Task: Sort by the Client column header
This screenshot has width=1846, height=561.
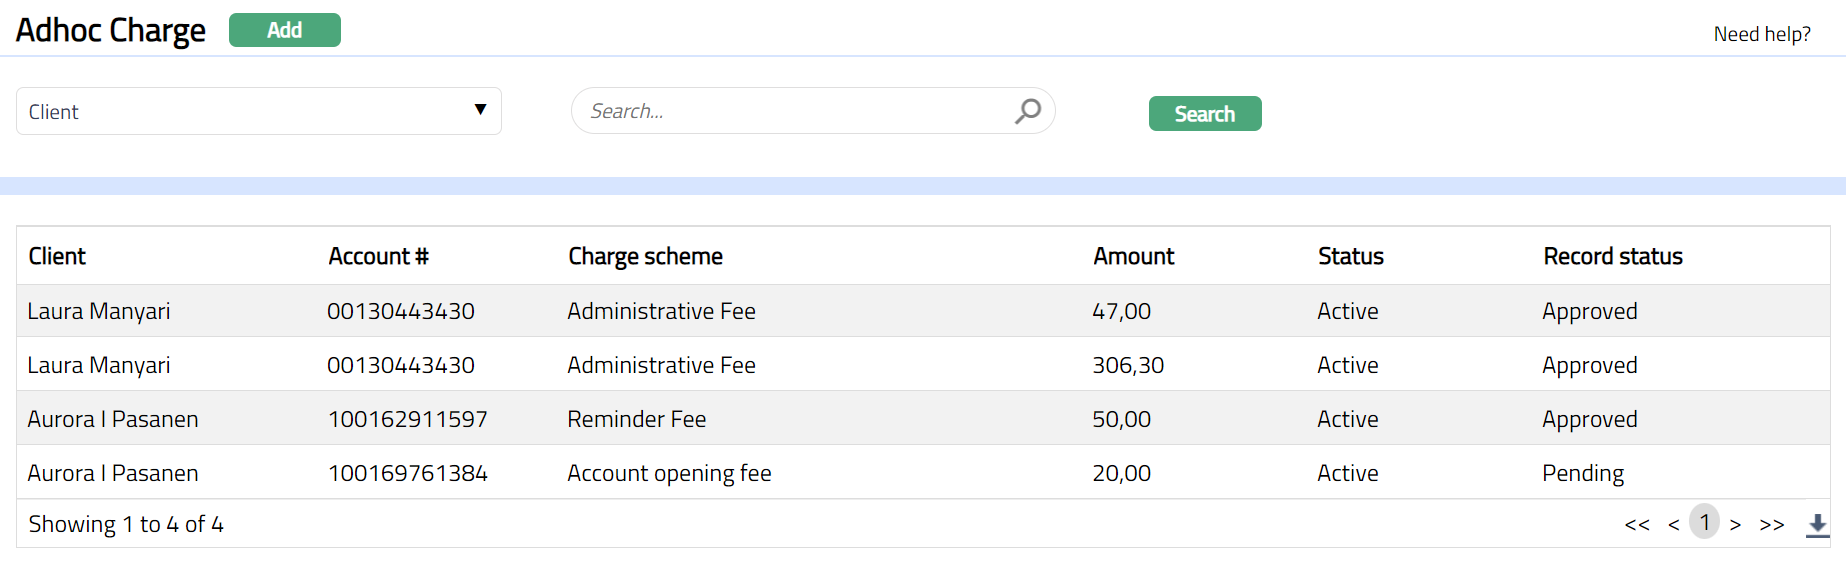Action: (x=57, y=256)
